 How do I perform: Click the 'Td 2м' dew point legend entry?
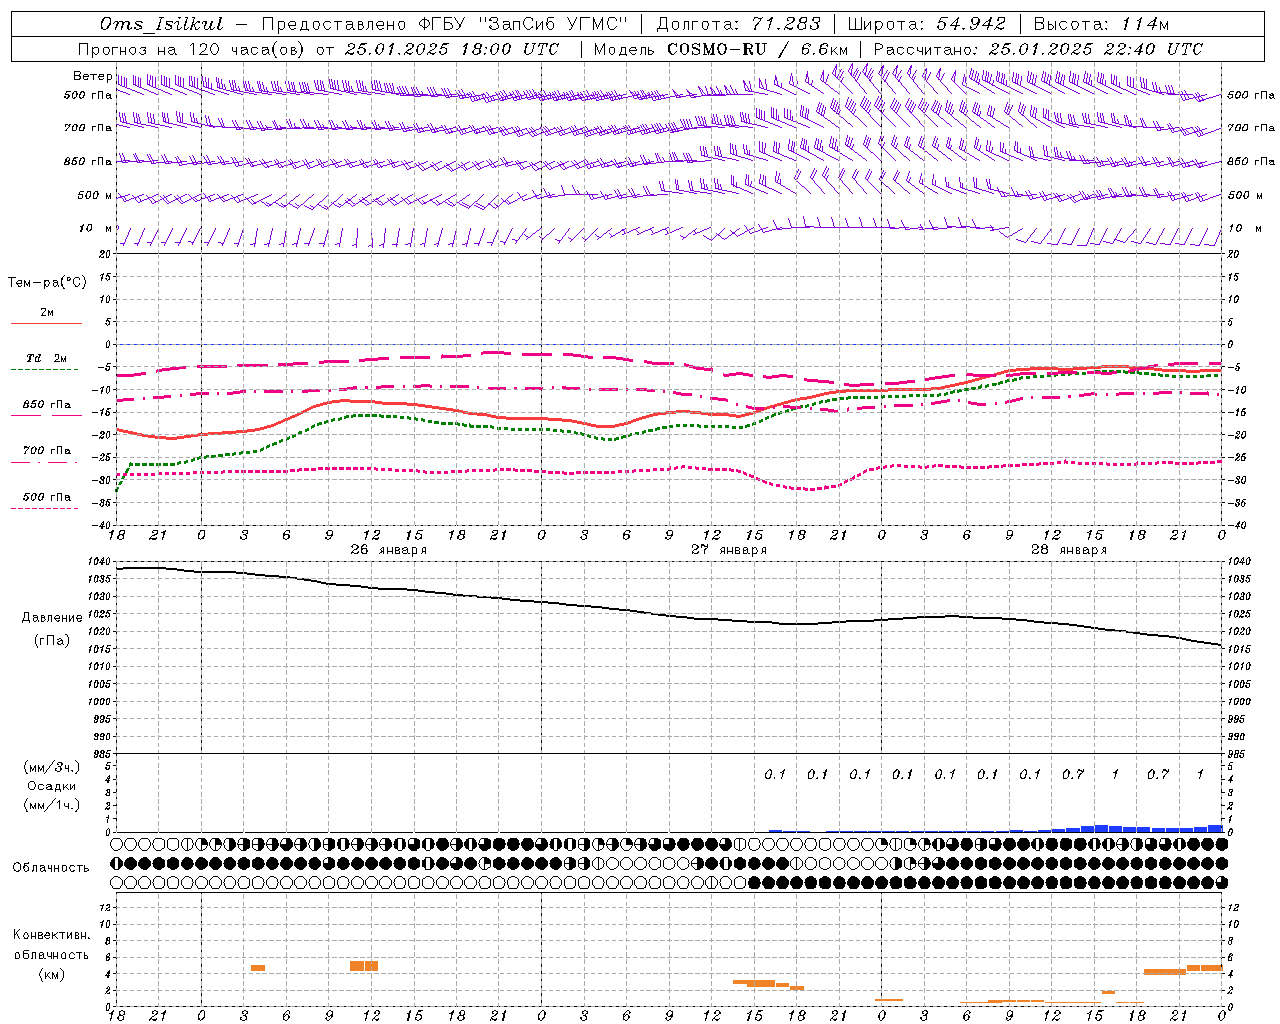click(47, 358)
